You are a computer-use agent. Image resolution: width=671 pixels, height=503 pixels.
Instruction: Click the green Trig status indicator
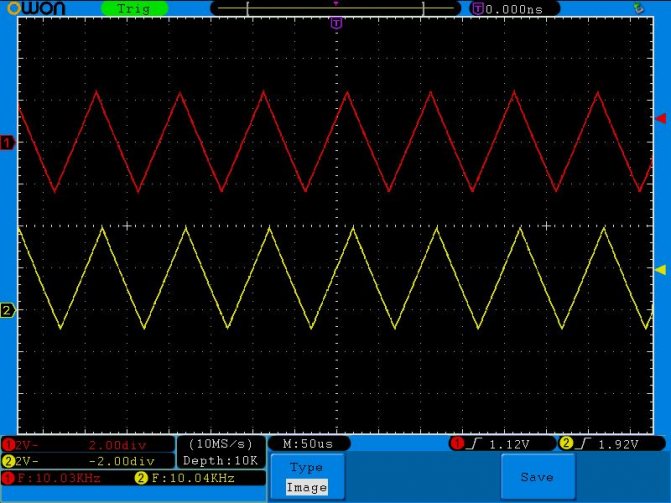[x=134, y=9]
